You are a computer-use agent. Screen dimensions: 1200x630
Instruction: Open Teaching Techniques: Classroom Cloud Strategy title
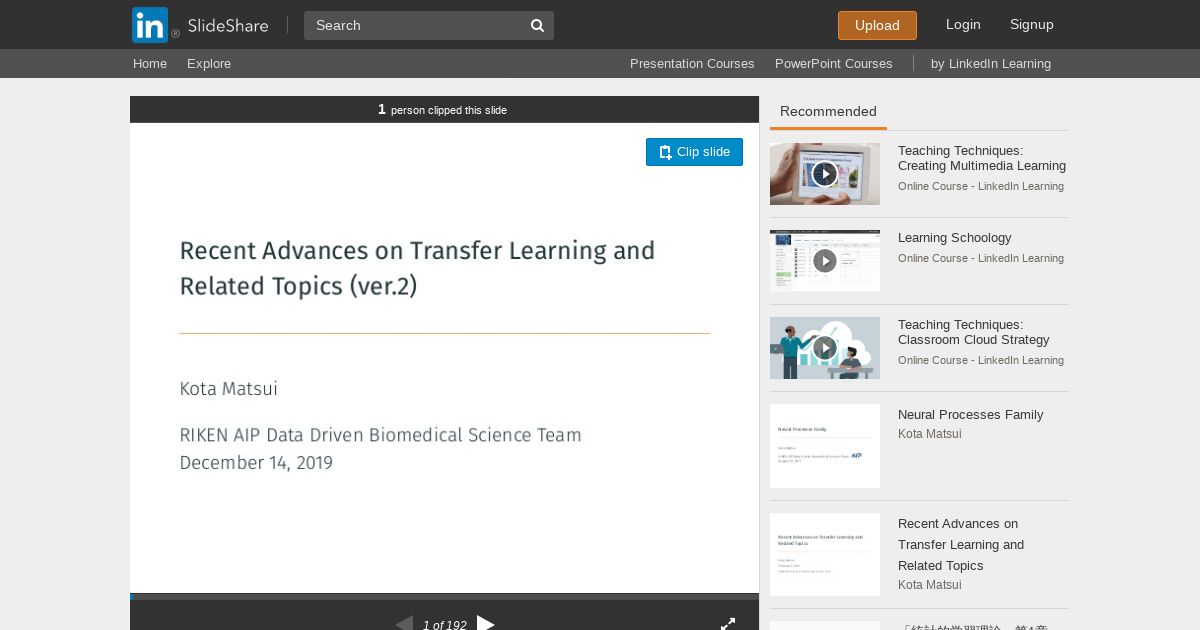[x=974, y=332]
